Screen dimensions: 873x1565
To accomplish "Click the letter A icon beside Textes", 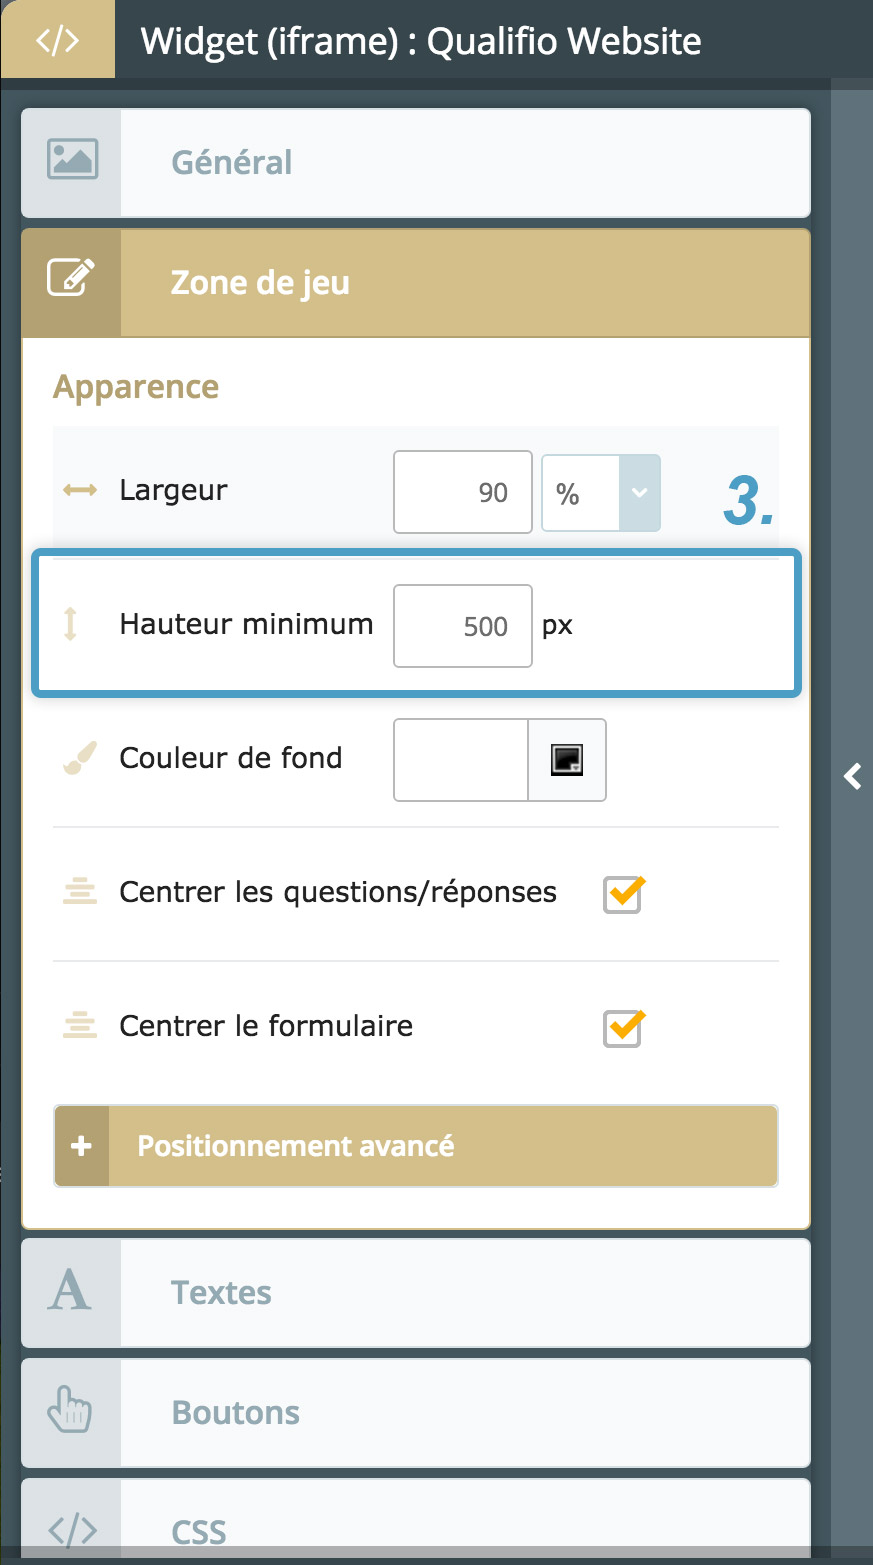I will point(69,1292).
